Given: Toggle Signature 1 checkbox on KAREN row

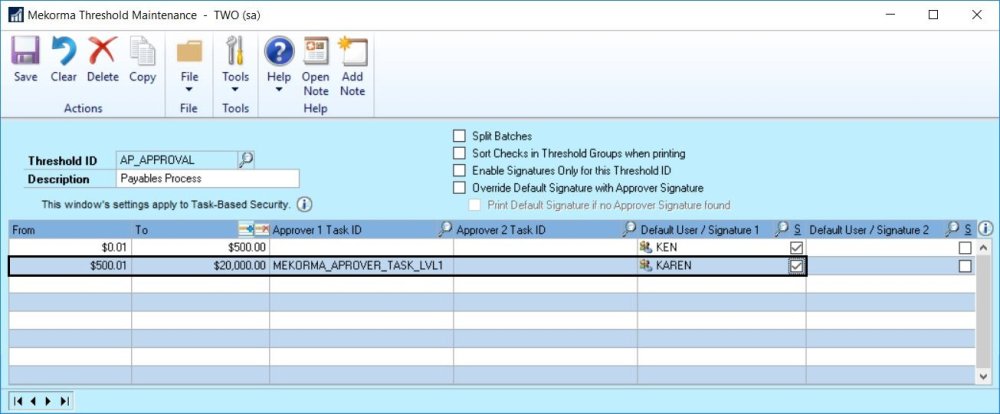Looking at the screenshot, I should click(x=796, y=266).
